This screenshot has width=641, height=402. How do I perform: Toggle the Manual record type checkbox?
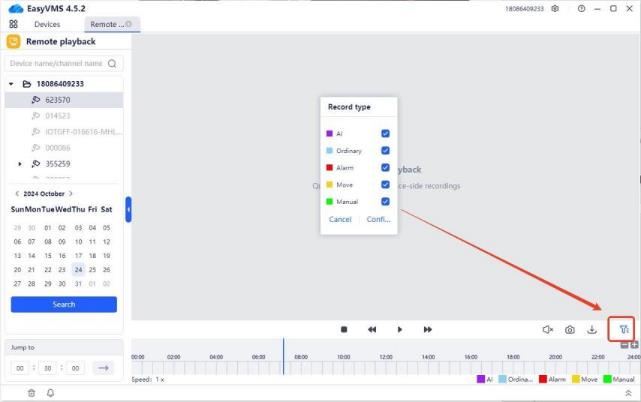[x=385, y=201]
